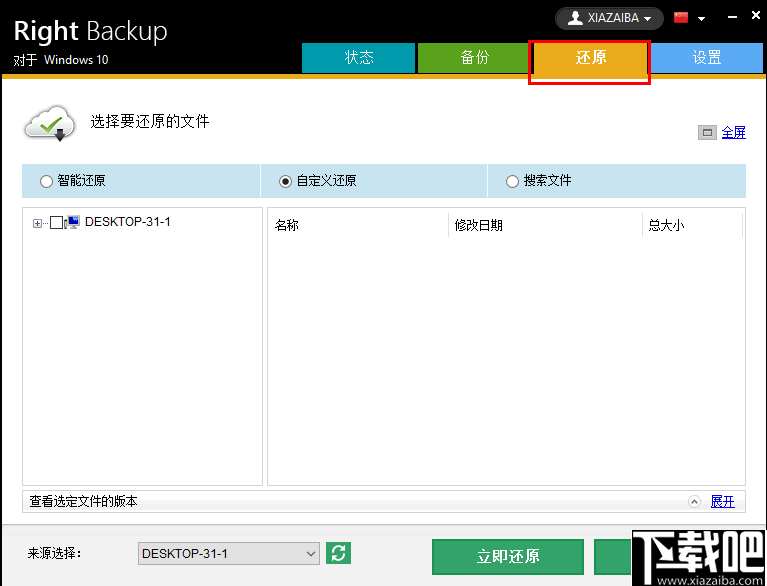Click the green refresh source button

click(x=338, y=553)
